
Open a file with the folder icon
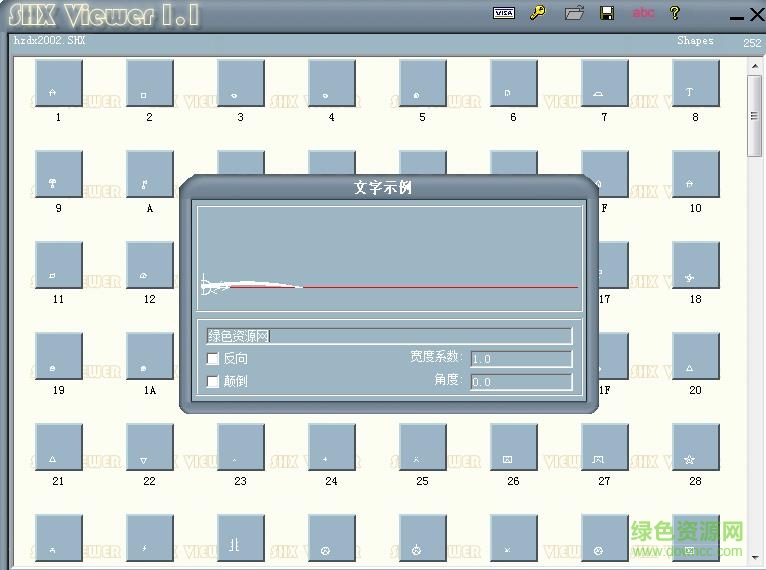(x=574, y=13)
